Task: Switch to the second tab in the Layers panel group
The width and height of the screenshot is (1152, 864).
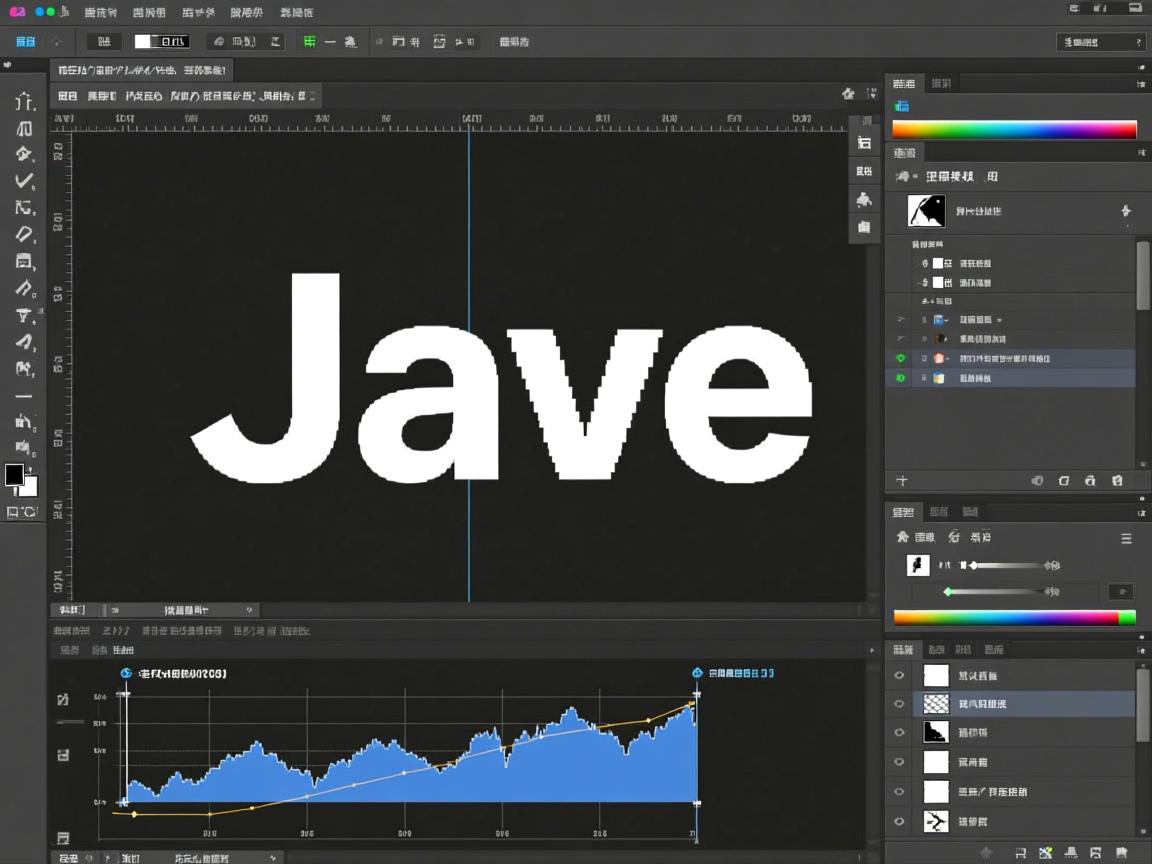Action: pyautogui.click(x=936, y=649)
